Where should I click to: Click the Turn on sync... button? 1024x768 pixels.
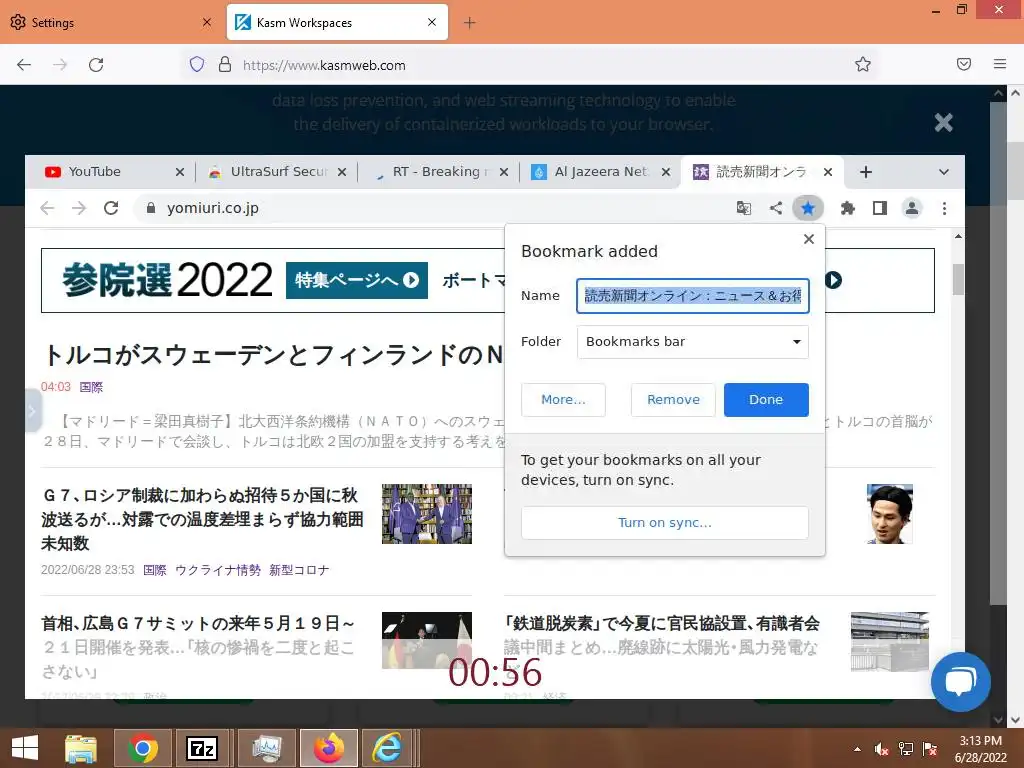coord(665,522)
